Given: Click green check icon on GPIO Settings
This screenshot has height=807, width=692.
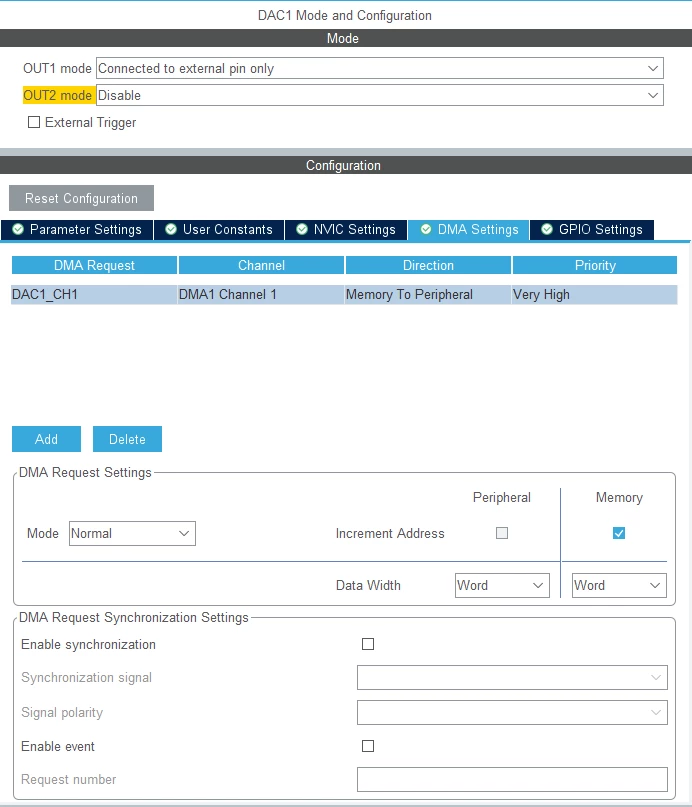Looking at the screenshot, I should (547, 230).
